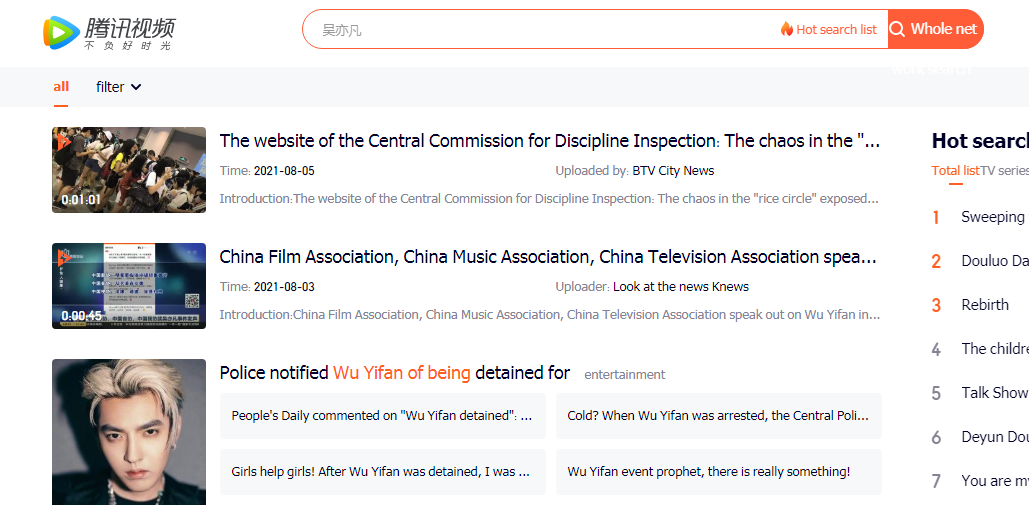Expand the filter dropdown chevron
The height and width of the screenshot is (505, 1029).
tap(136, 87)
